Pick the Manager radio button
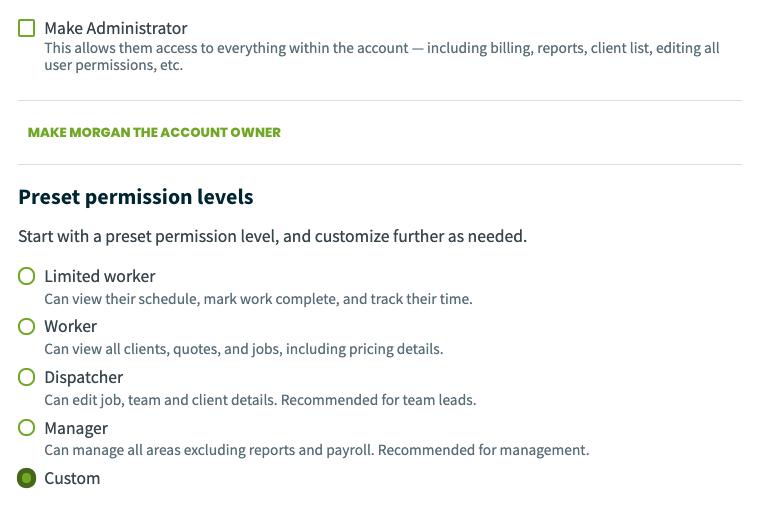The image size is (760, 508). pyautogui.click(x=27, y=428)
